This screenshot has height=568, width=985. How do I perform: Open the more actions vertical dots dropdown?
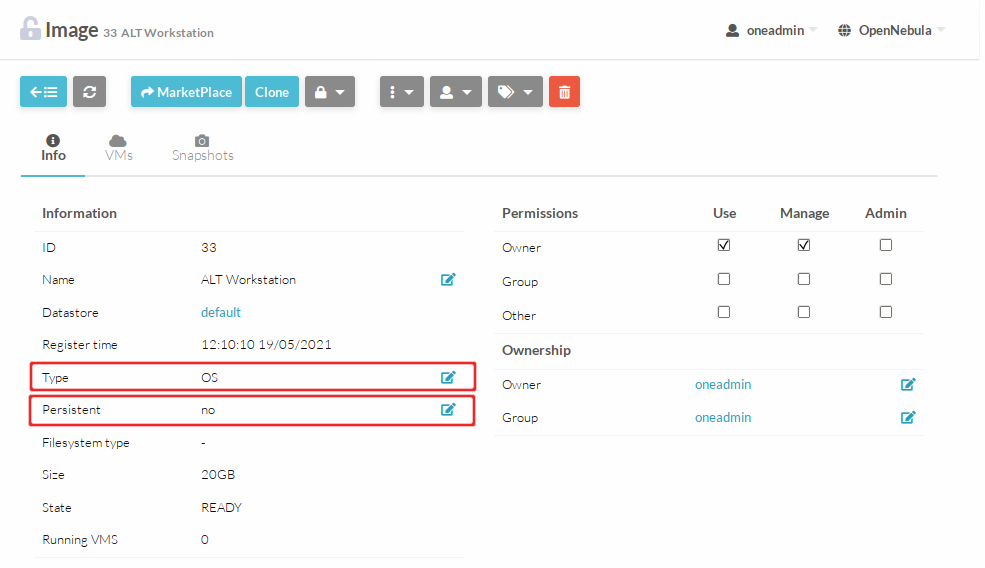pyautogui.click(x=401, y=92)
